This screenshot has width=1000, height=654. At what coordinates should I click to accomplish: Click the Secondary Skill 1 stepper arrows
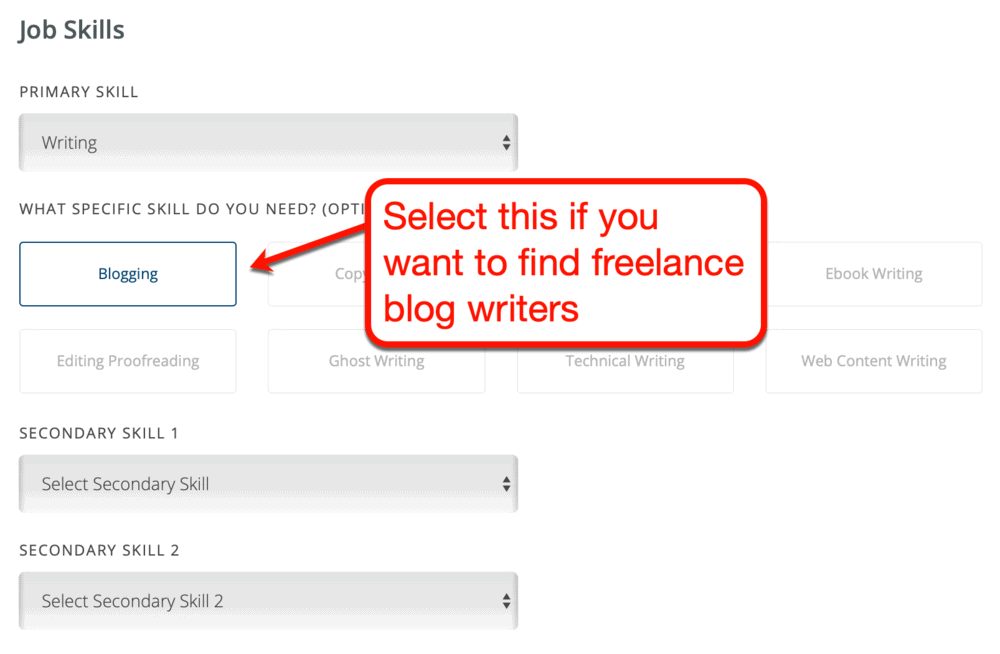506,484
